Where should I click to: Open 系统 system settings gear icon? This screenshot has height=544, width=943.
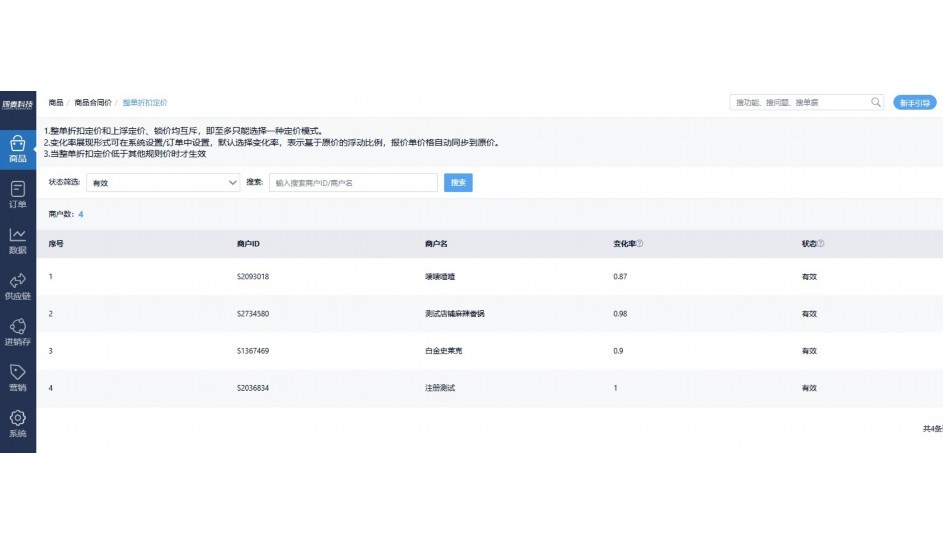(x=17, y=424)
